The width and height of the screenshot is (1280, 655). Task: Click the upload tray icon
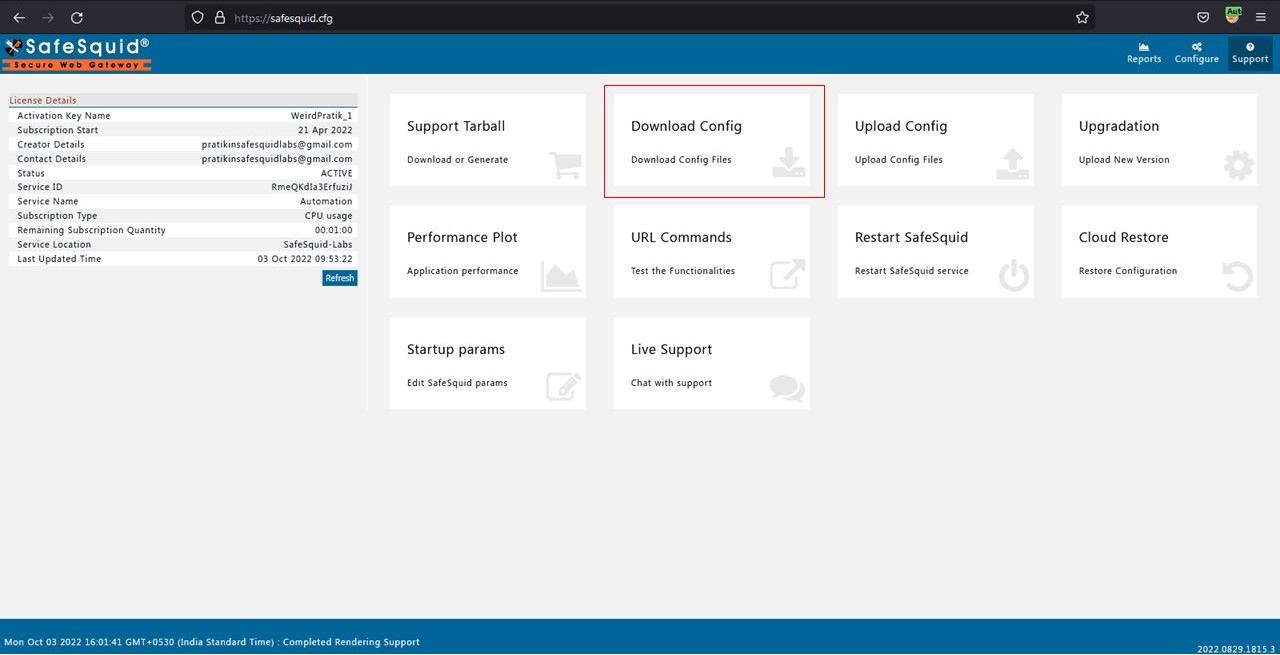[x=1013, y=164]
